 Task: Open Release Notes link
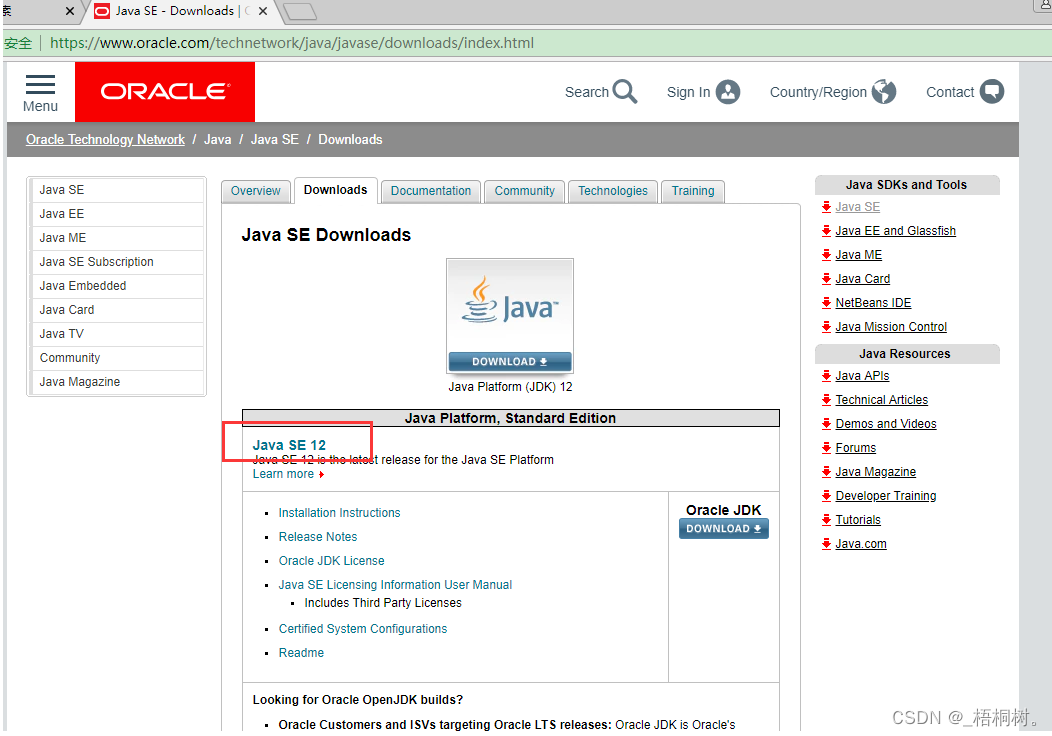pyautogui.click(x=318, y=537)
